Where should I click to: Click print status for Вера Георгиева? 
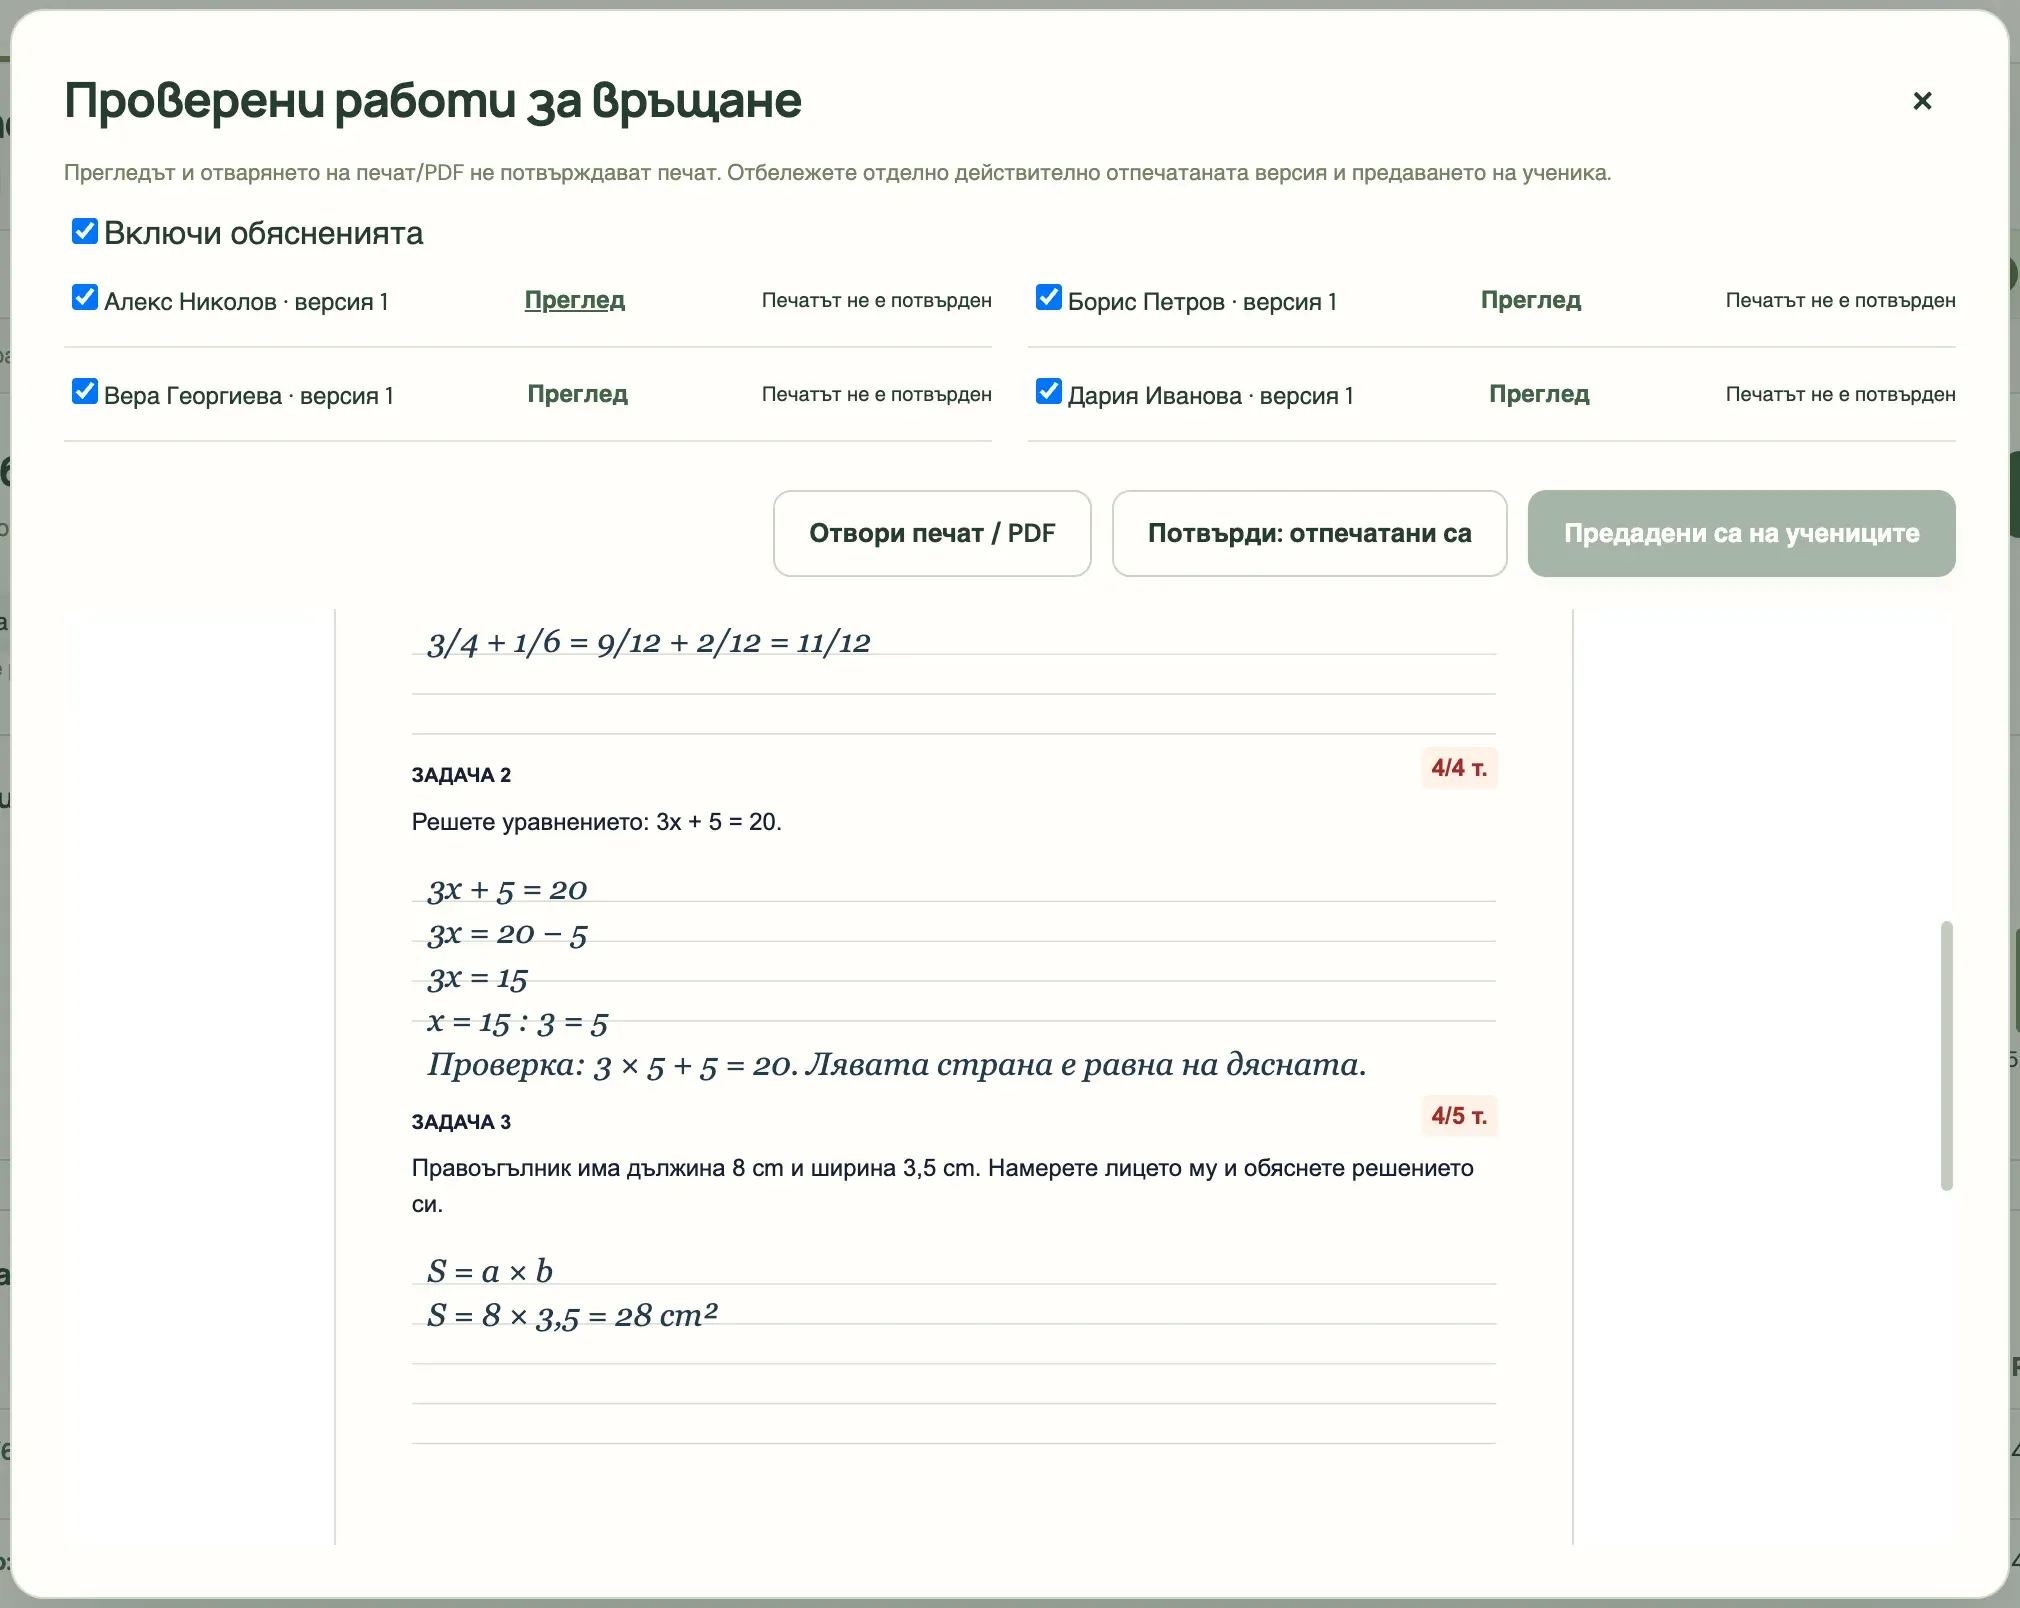pos(877,395)
